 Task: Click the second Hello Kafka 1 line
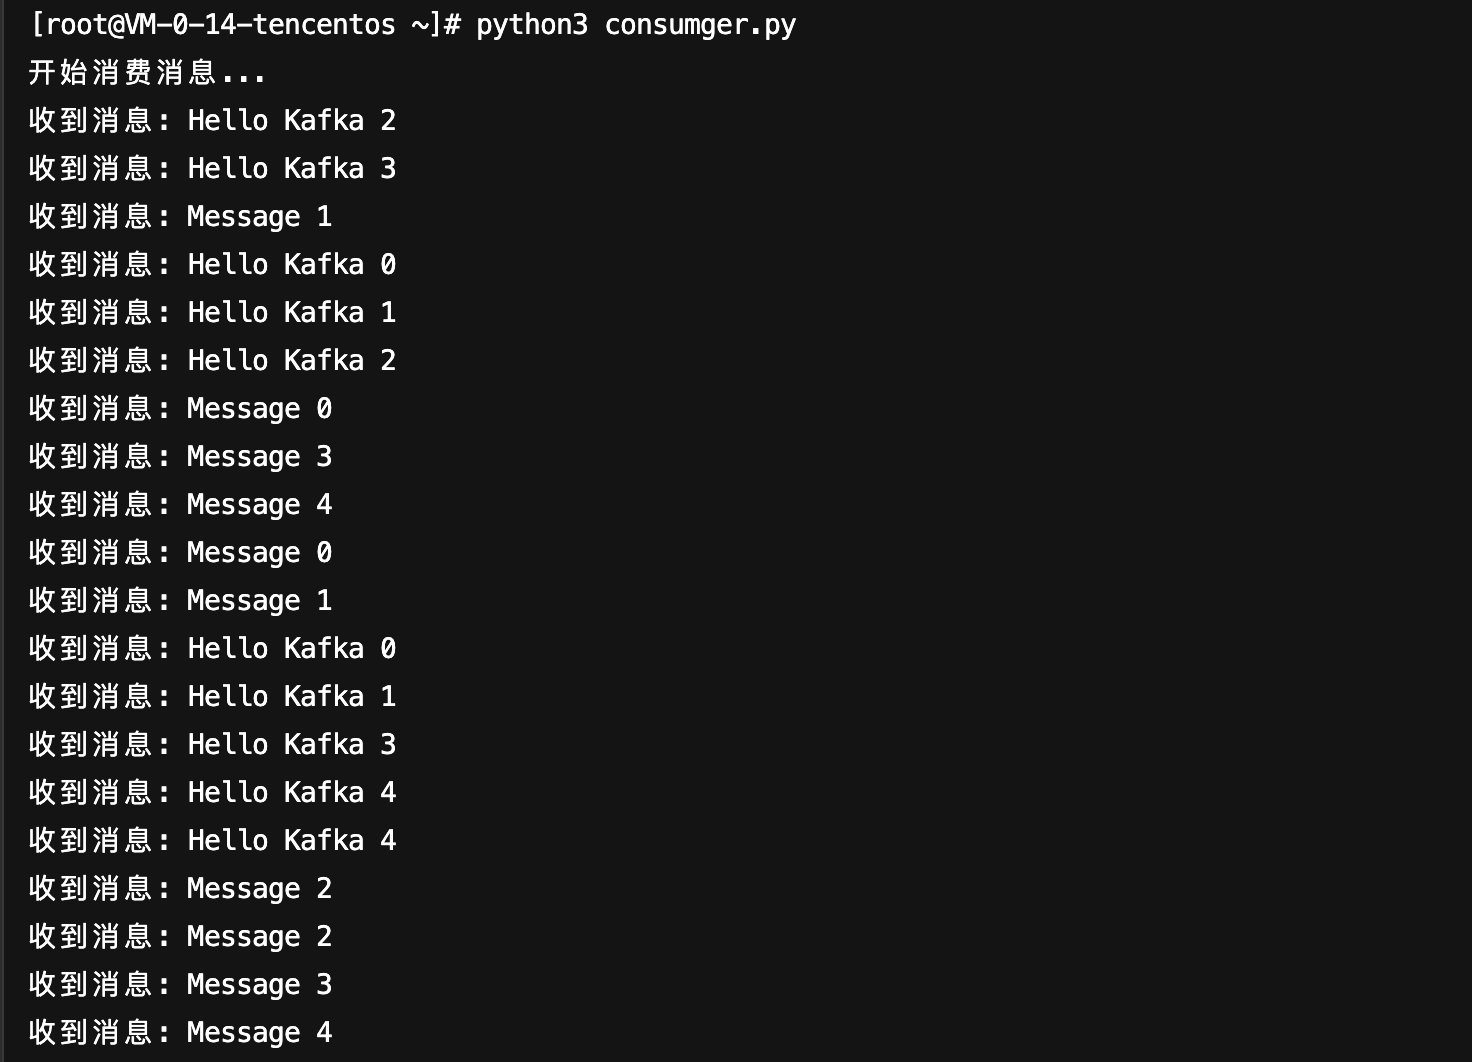coord(212,697)
